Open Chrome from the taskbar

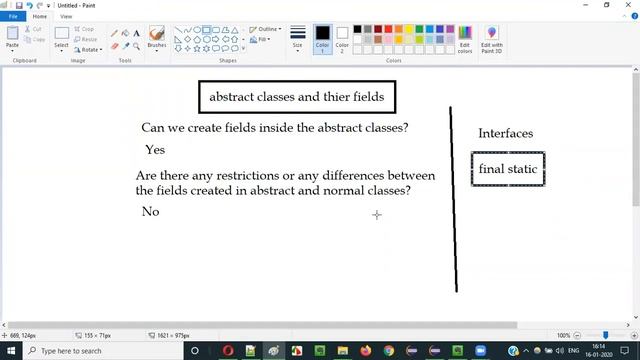[389, 351]
